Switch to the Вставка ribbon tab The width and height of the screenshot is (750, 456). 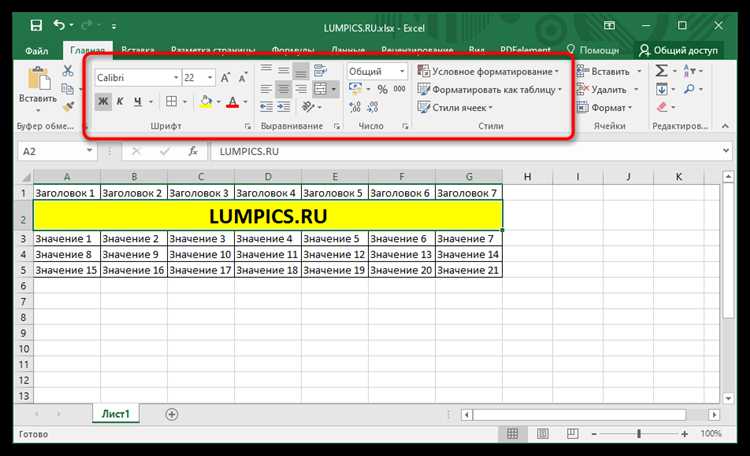click(139, 48)
